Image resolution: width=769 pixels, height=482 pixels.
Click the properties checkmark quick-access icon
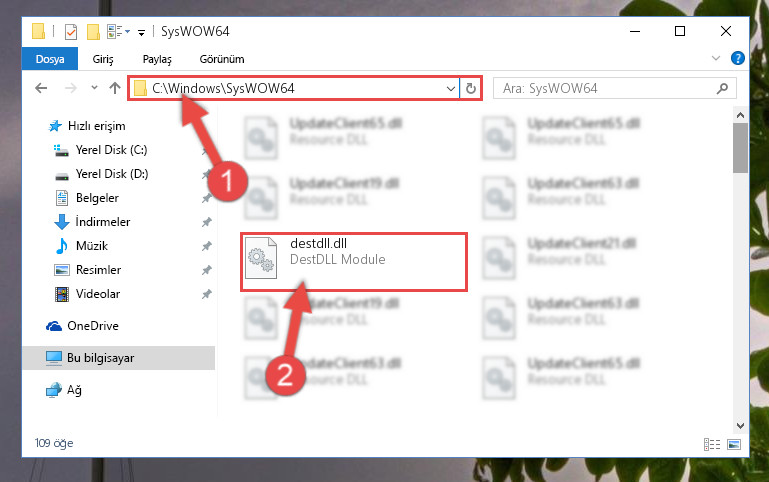click(x=71, y=32)
